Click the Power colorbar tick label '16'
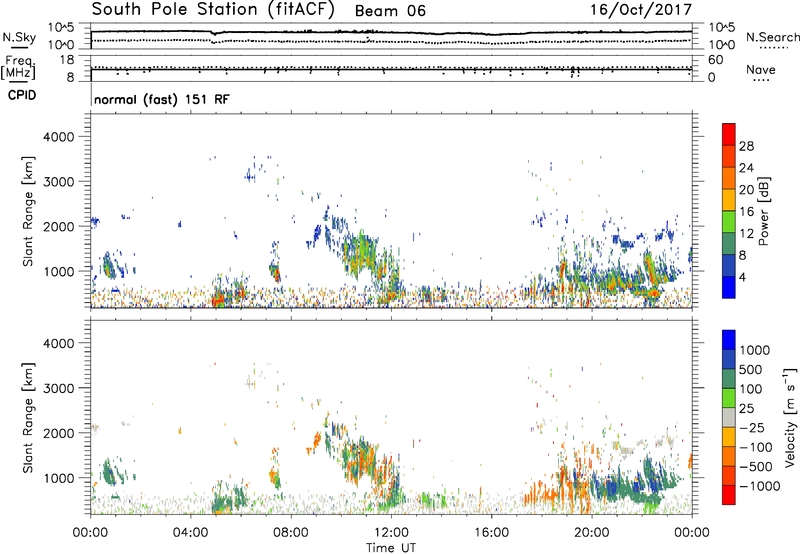Screen dimensions: 800x554 tap(746, 211)
